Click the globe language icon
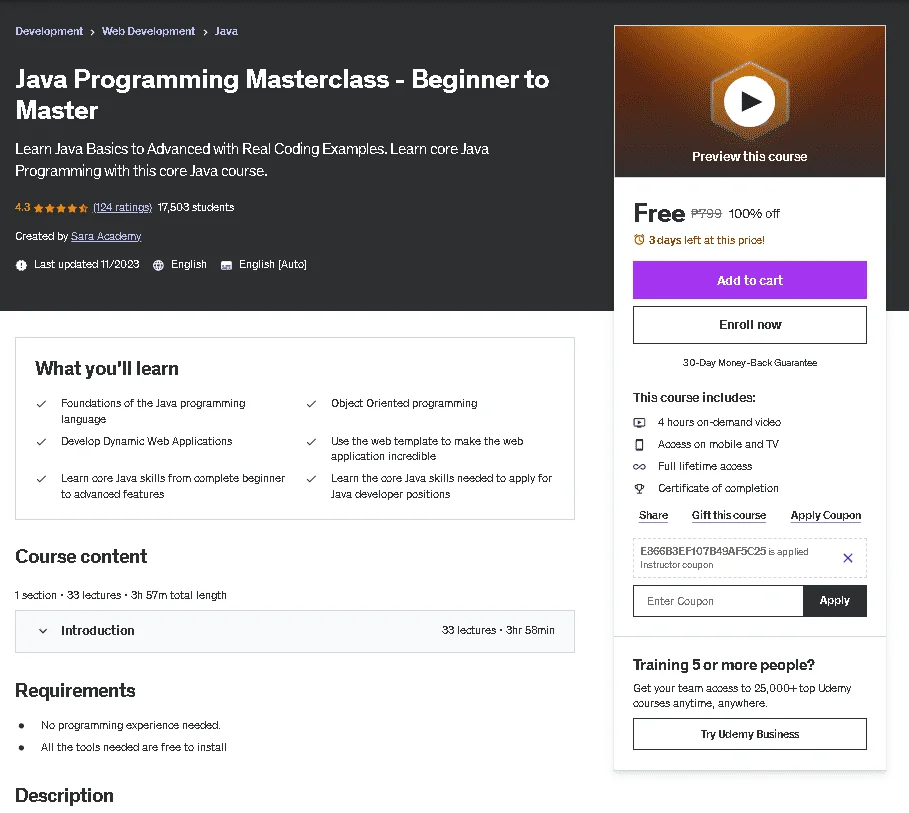This screenshot has width=909, height=813. tap(158, 265)
